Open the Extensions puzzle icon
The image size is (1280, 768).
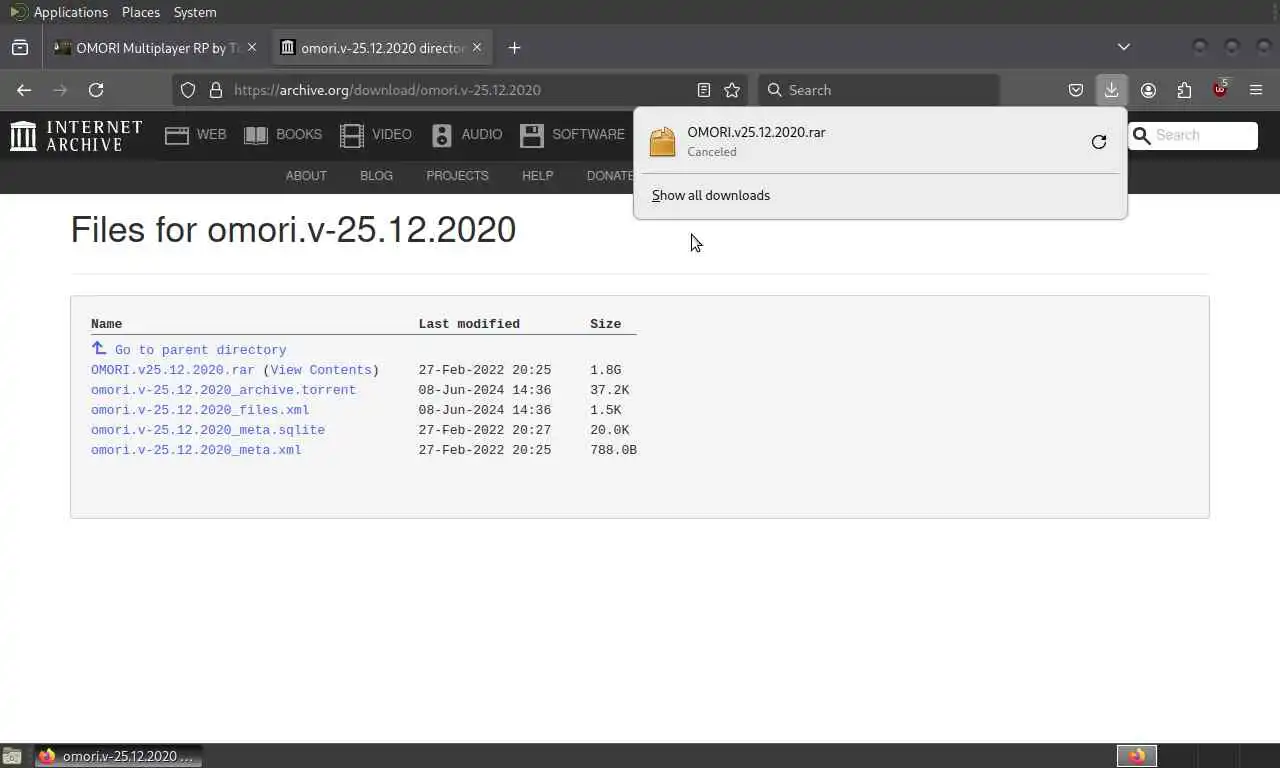click(1184, 90)
